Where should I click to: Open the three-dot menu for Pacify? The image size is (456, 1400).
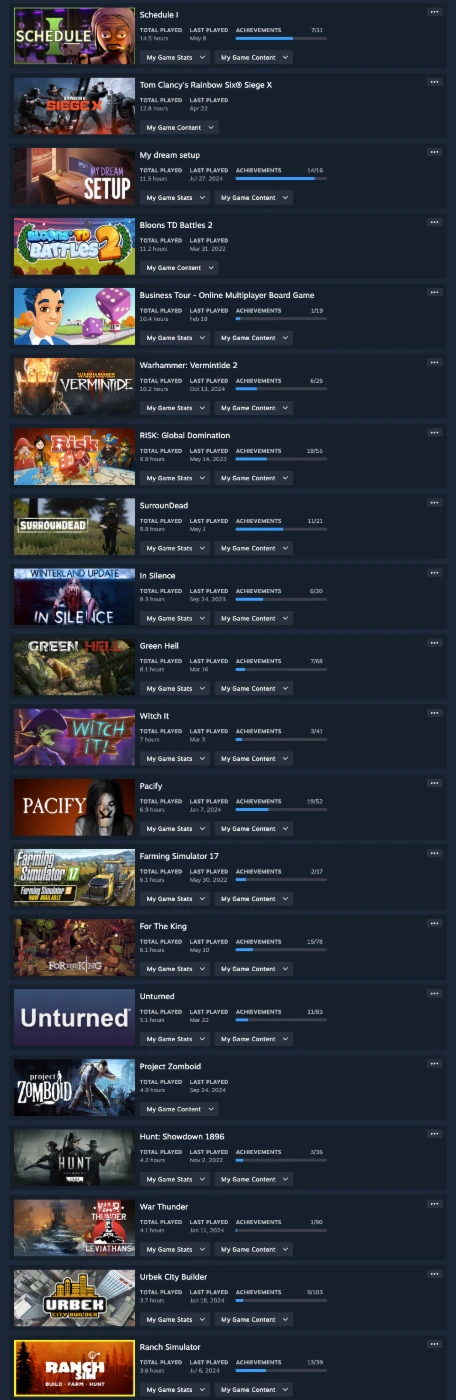click(434, 783)
